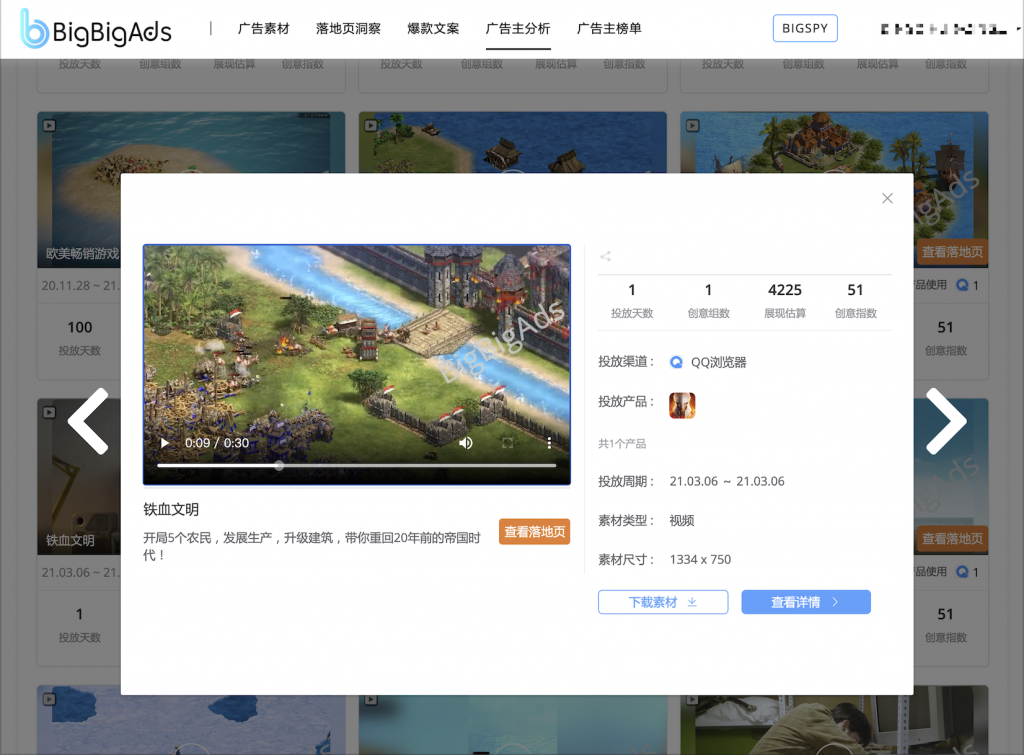Play the video in the popup
This screenshot has width=1024, height=755.
click(165, 443)
